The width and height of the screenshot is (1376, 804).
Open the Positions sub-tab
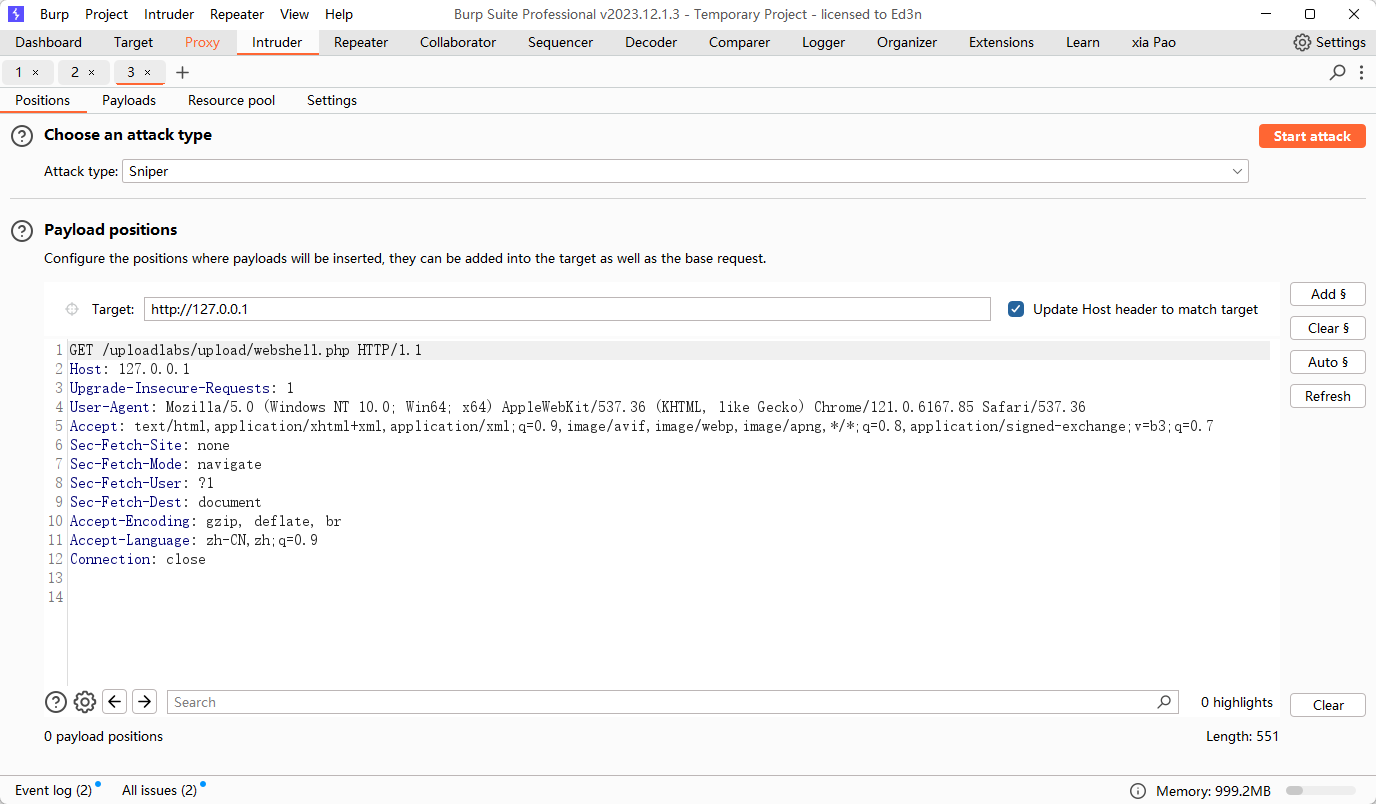[x=43, y=100]
